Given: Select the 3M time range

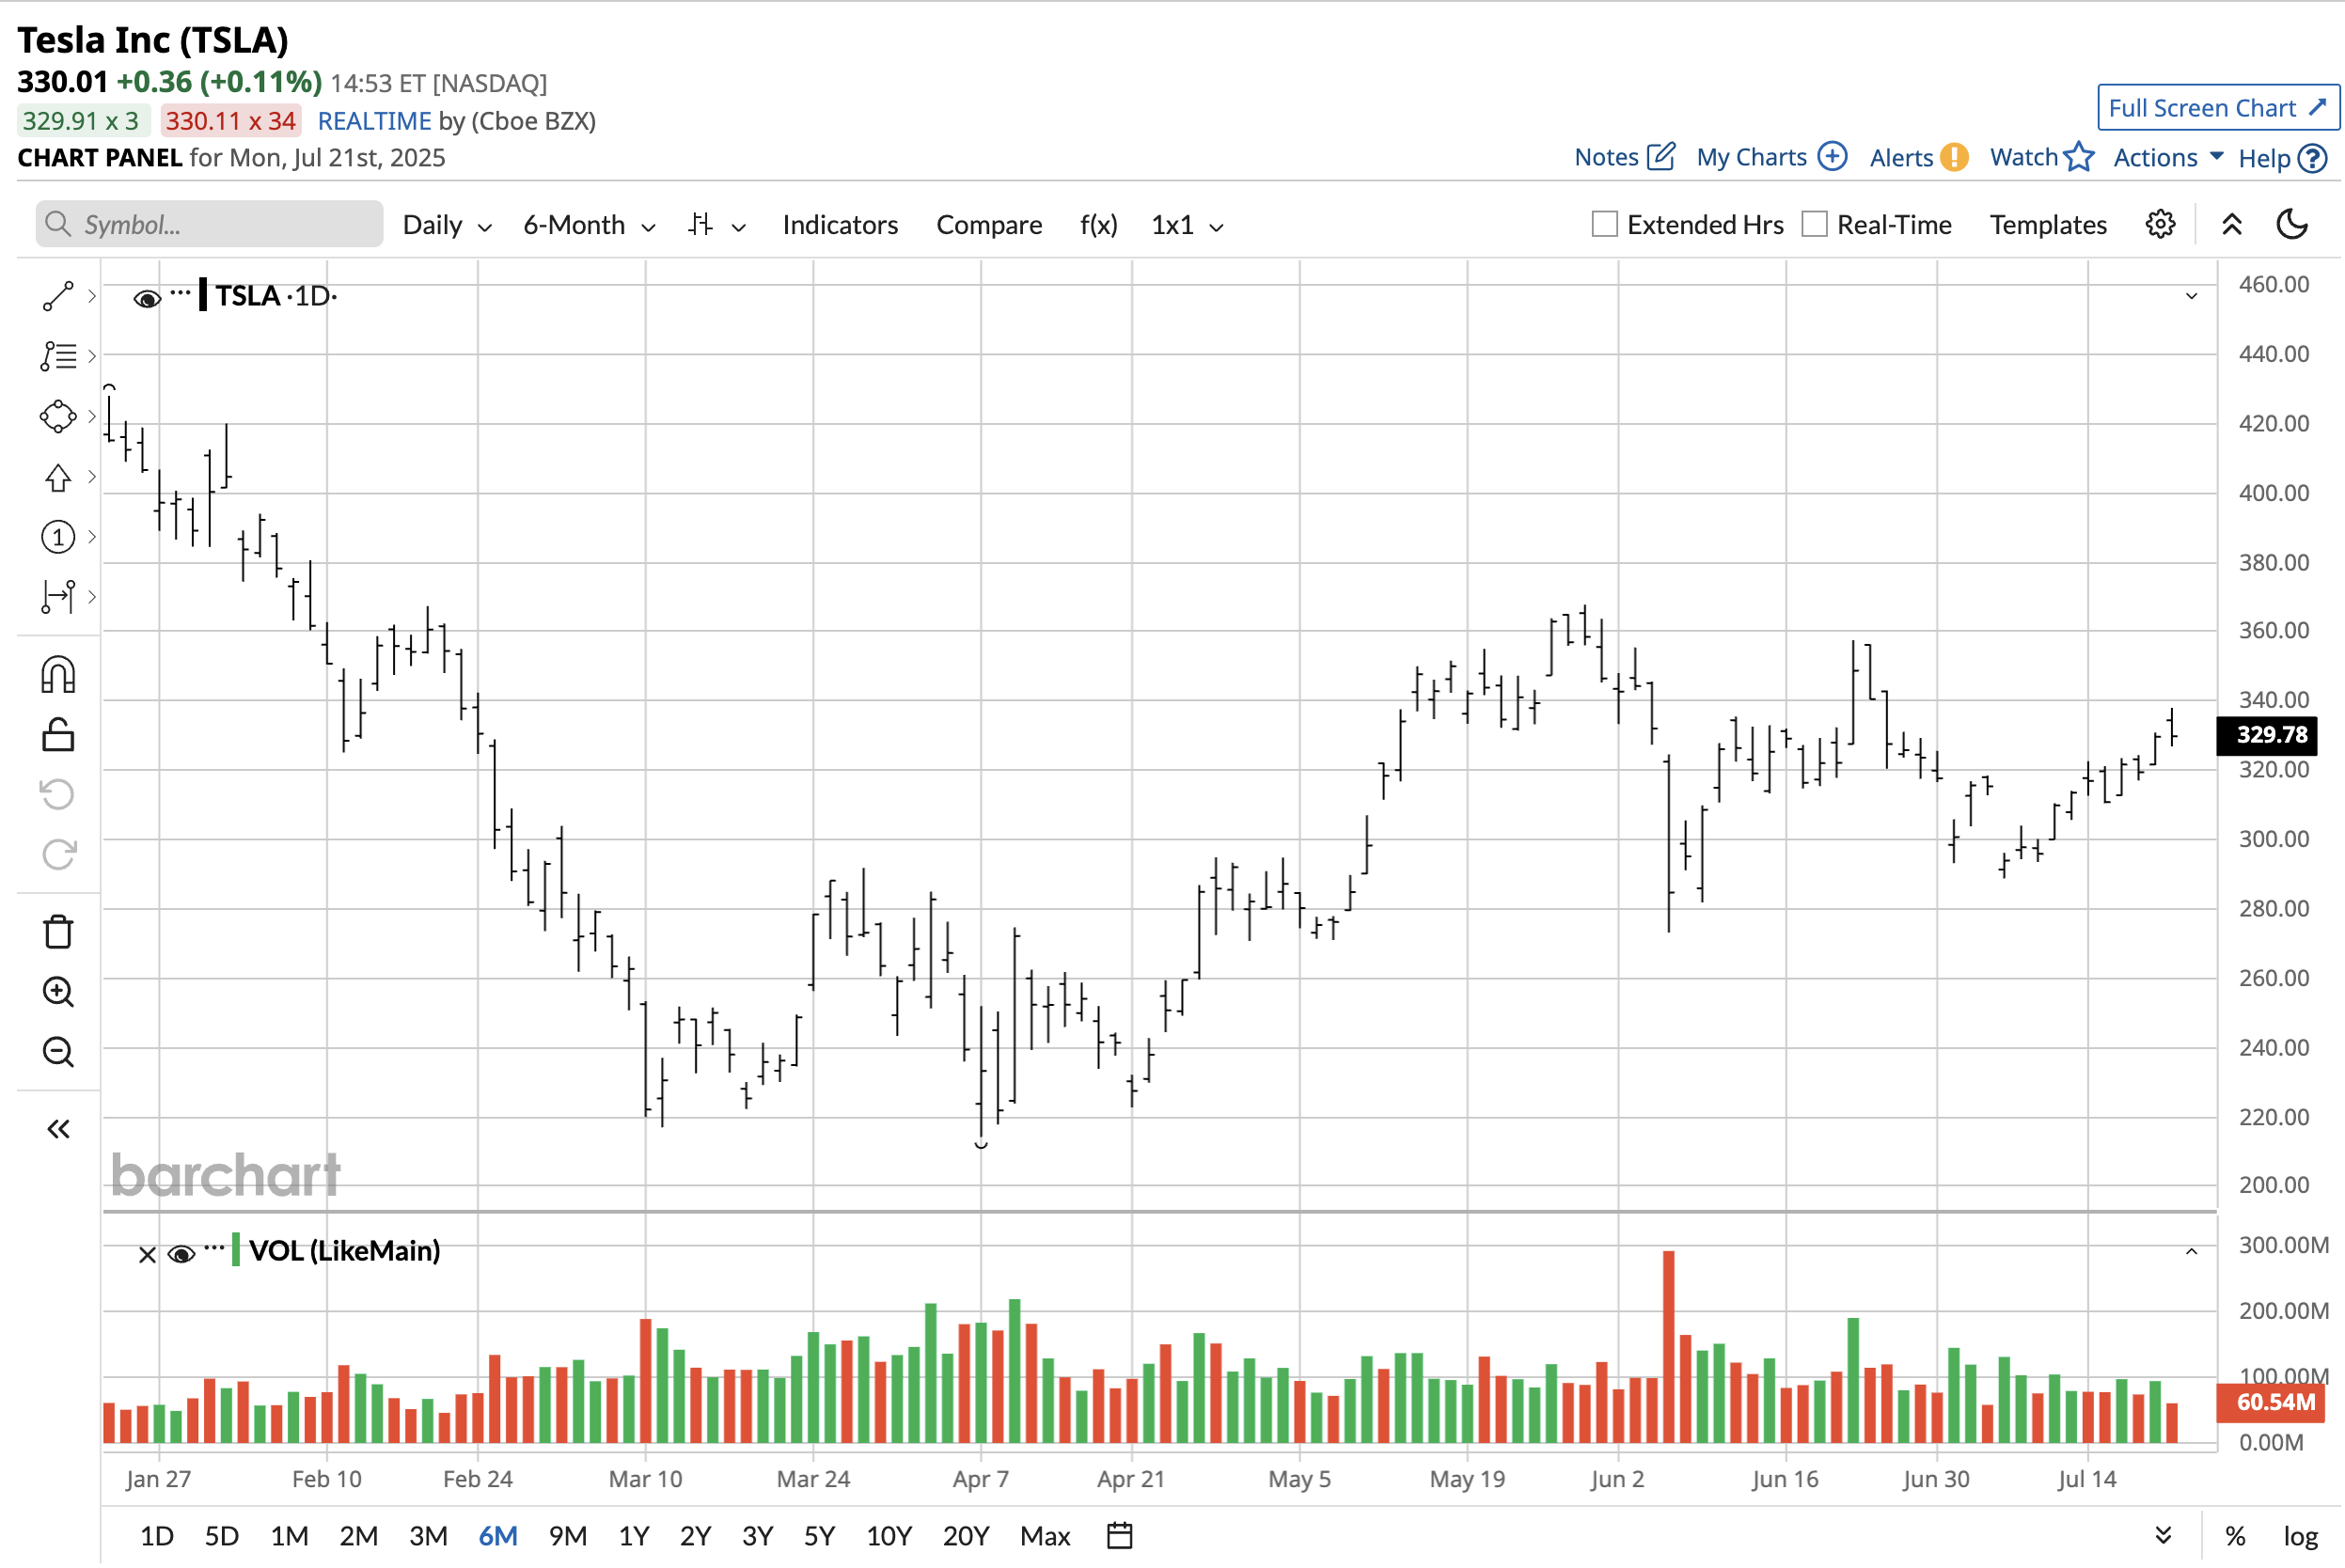Looking at the screenshot, I should point(428,1536).
